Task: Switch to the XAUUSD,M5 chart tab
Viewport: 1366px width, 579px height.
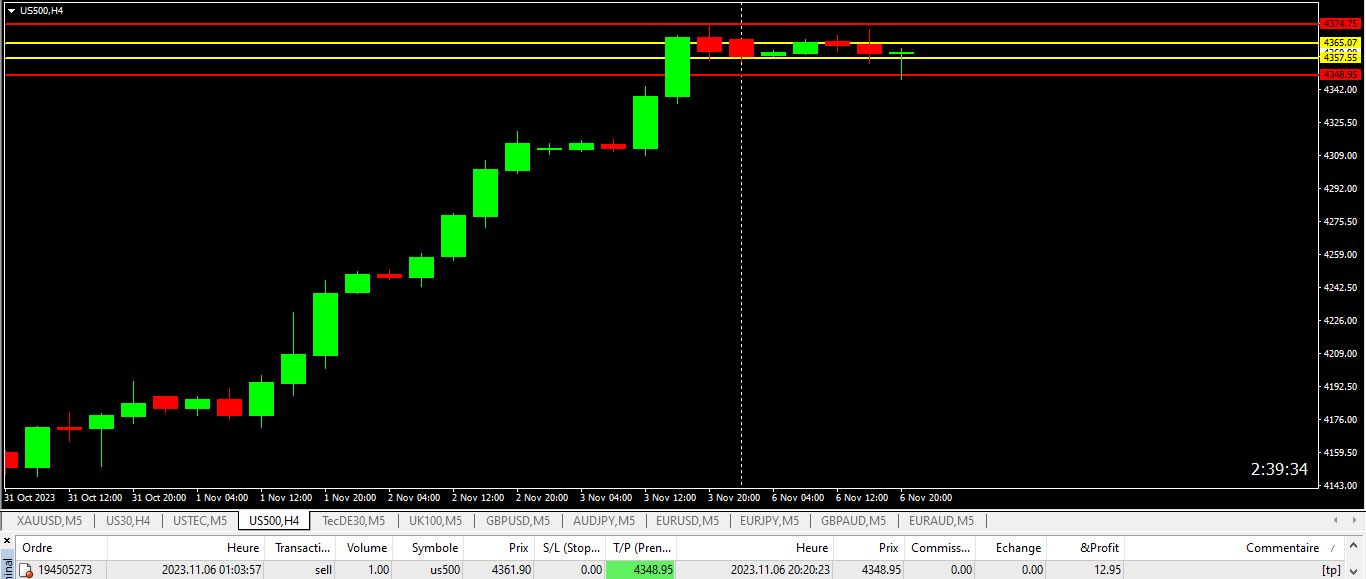Action: (50, 521)
